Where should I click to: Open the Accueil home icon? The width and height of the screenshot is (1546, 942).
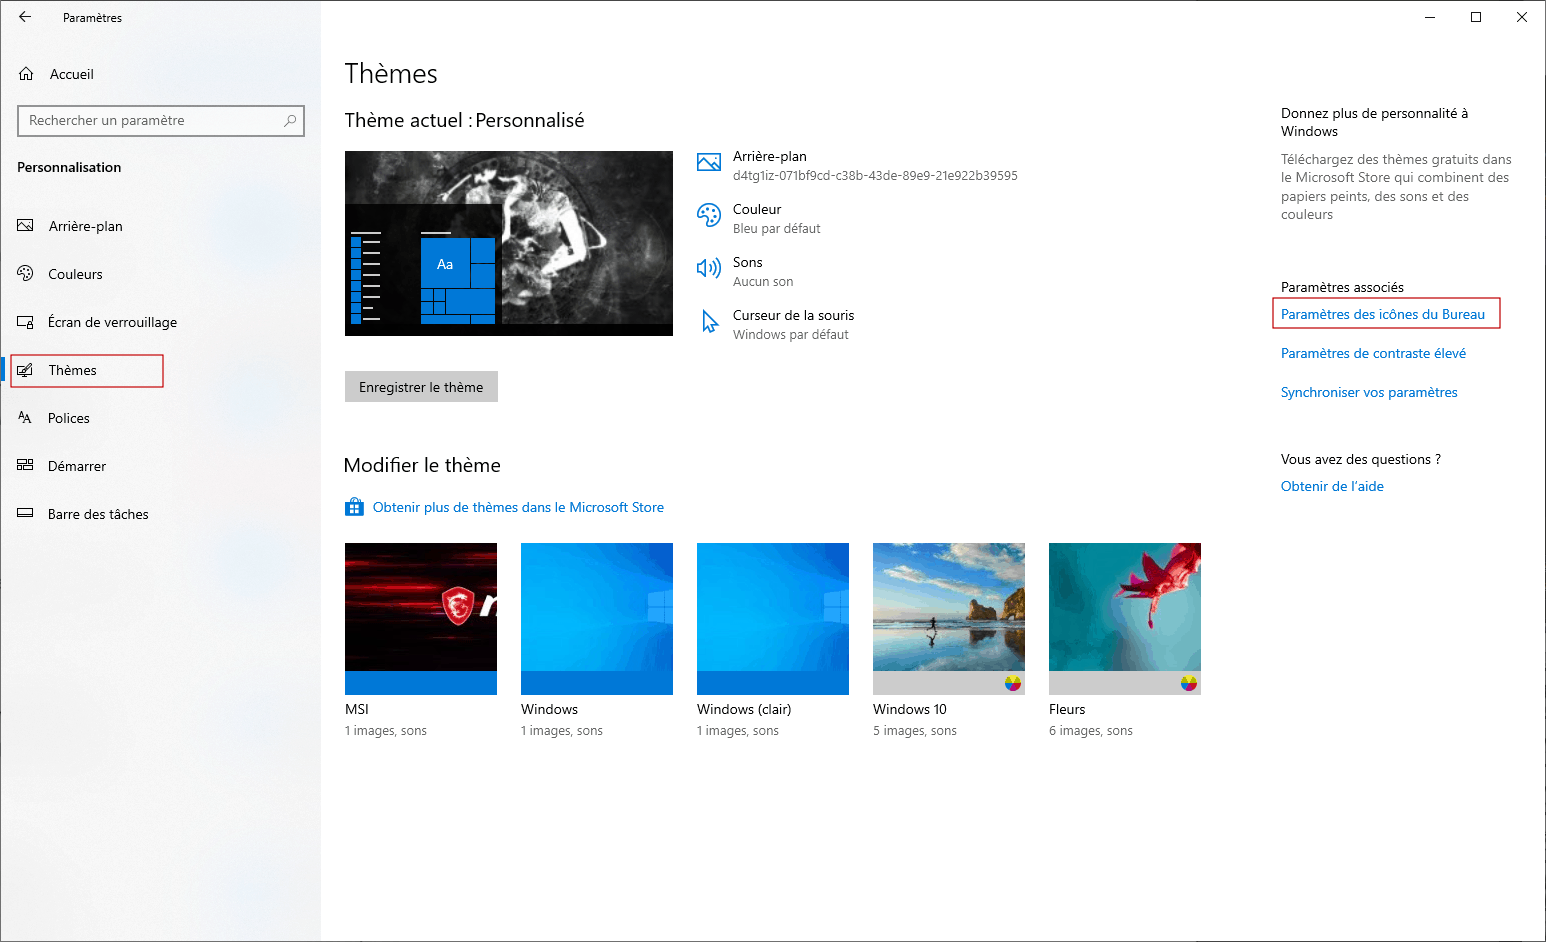[27, 74]
